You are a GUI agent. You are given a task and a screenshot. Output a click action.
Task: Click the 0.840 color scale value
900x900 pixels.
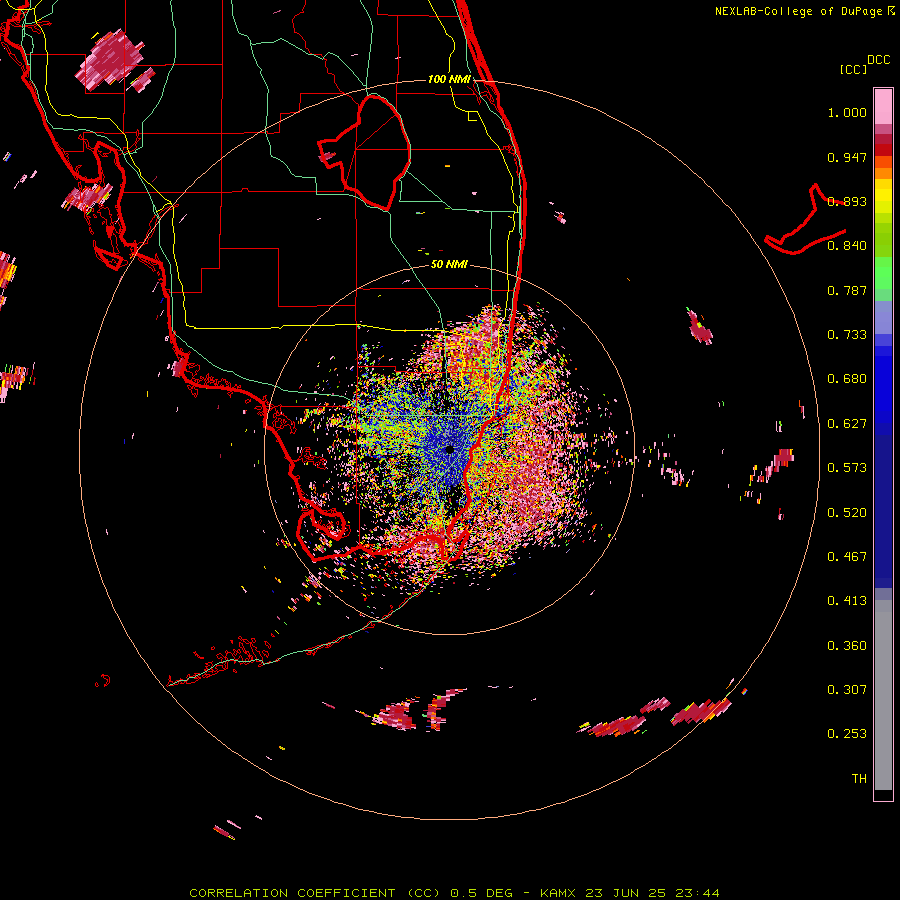pos(847,246)
